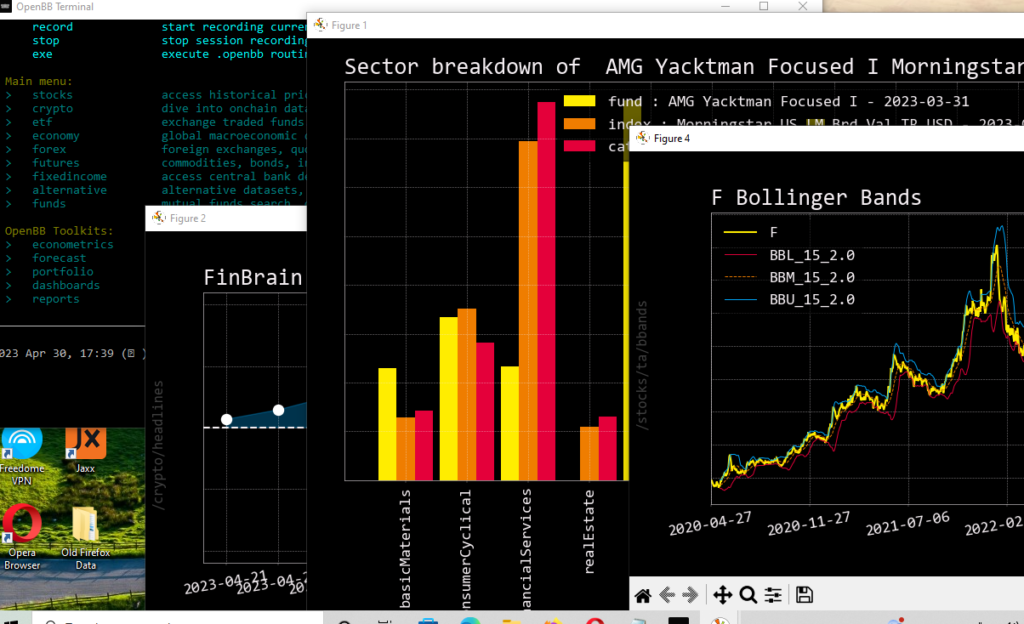Click the Back arrow in Figure 4 toolbar
The image size is (1024, 624).
click(x=667, y=596)
